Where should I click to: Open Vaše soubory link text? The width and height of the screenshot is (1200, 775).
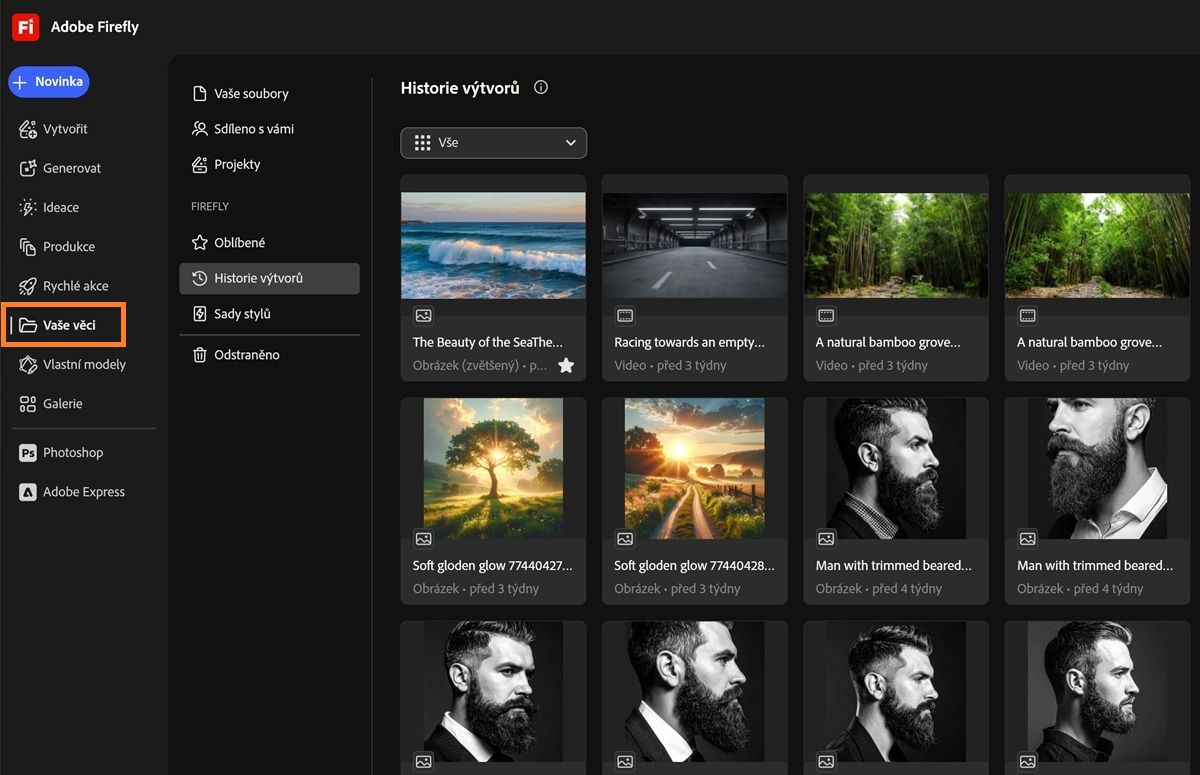pos(251,93)
